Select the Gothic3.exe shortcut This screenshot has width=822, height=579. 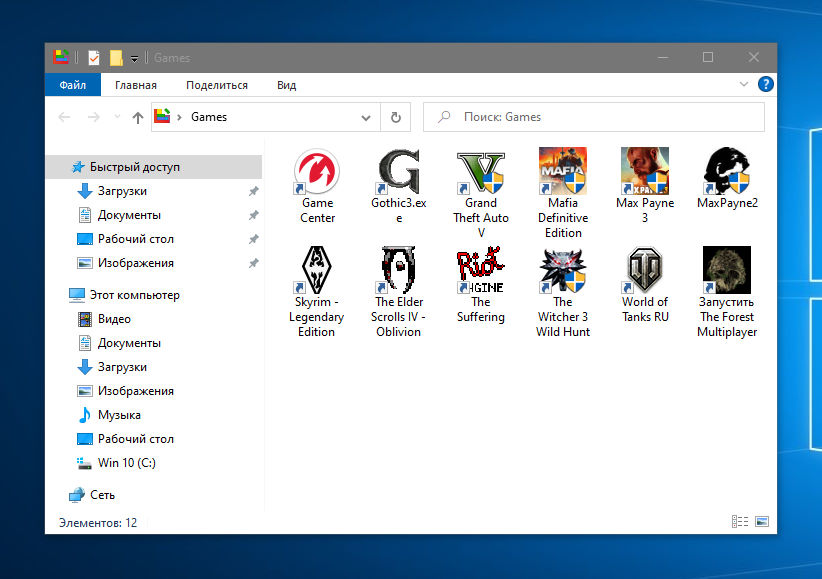coord(398,171)
